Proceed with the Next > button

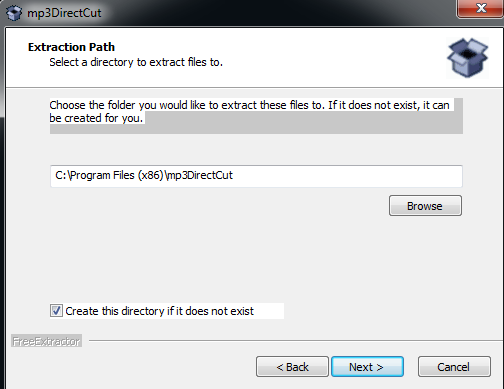pos(367,367)
